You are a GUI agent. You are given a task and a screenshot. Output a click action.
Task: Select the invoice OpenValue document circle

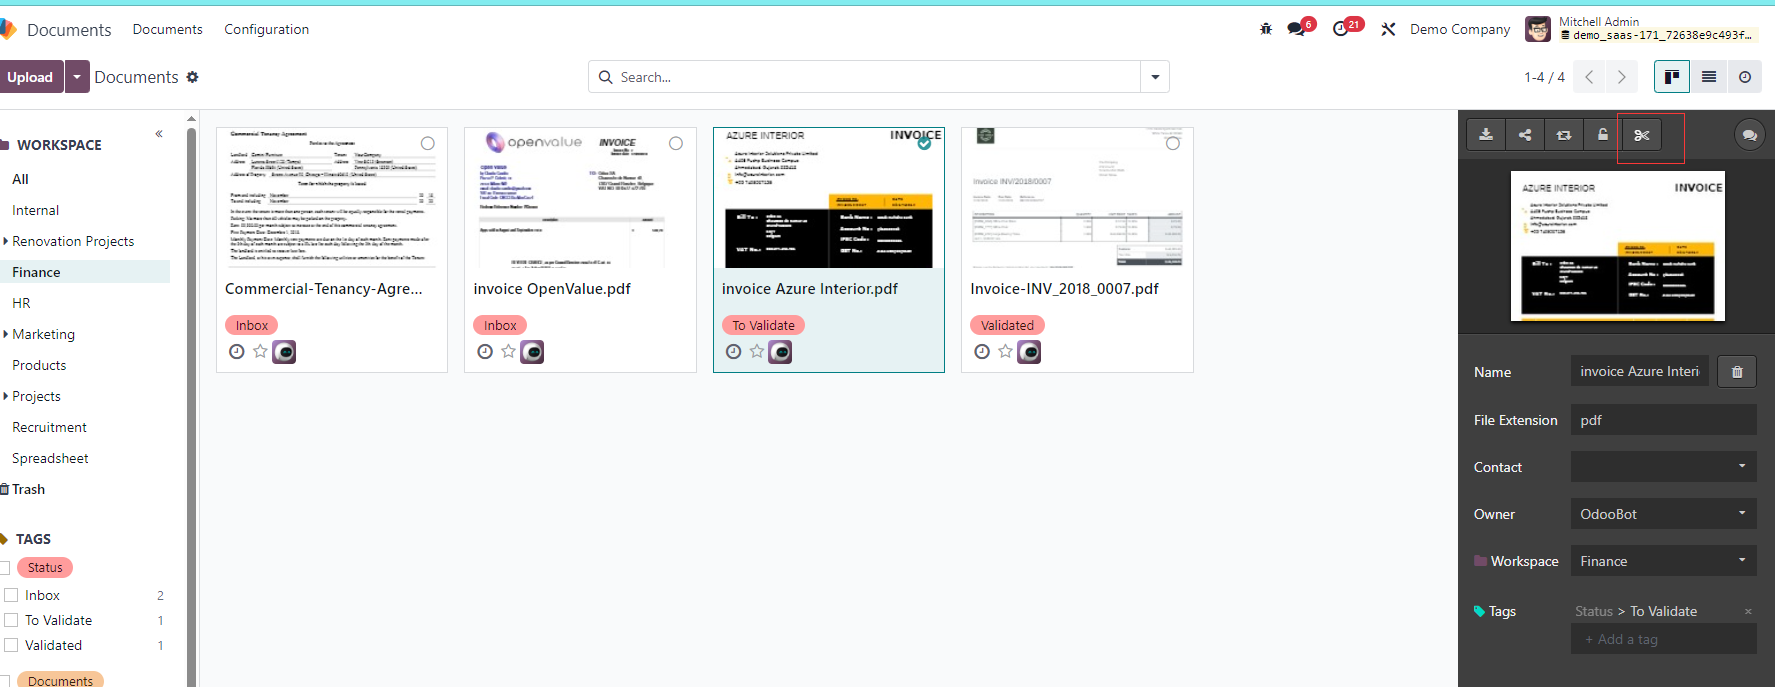[676, 144]
